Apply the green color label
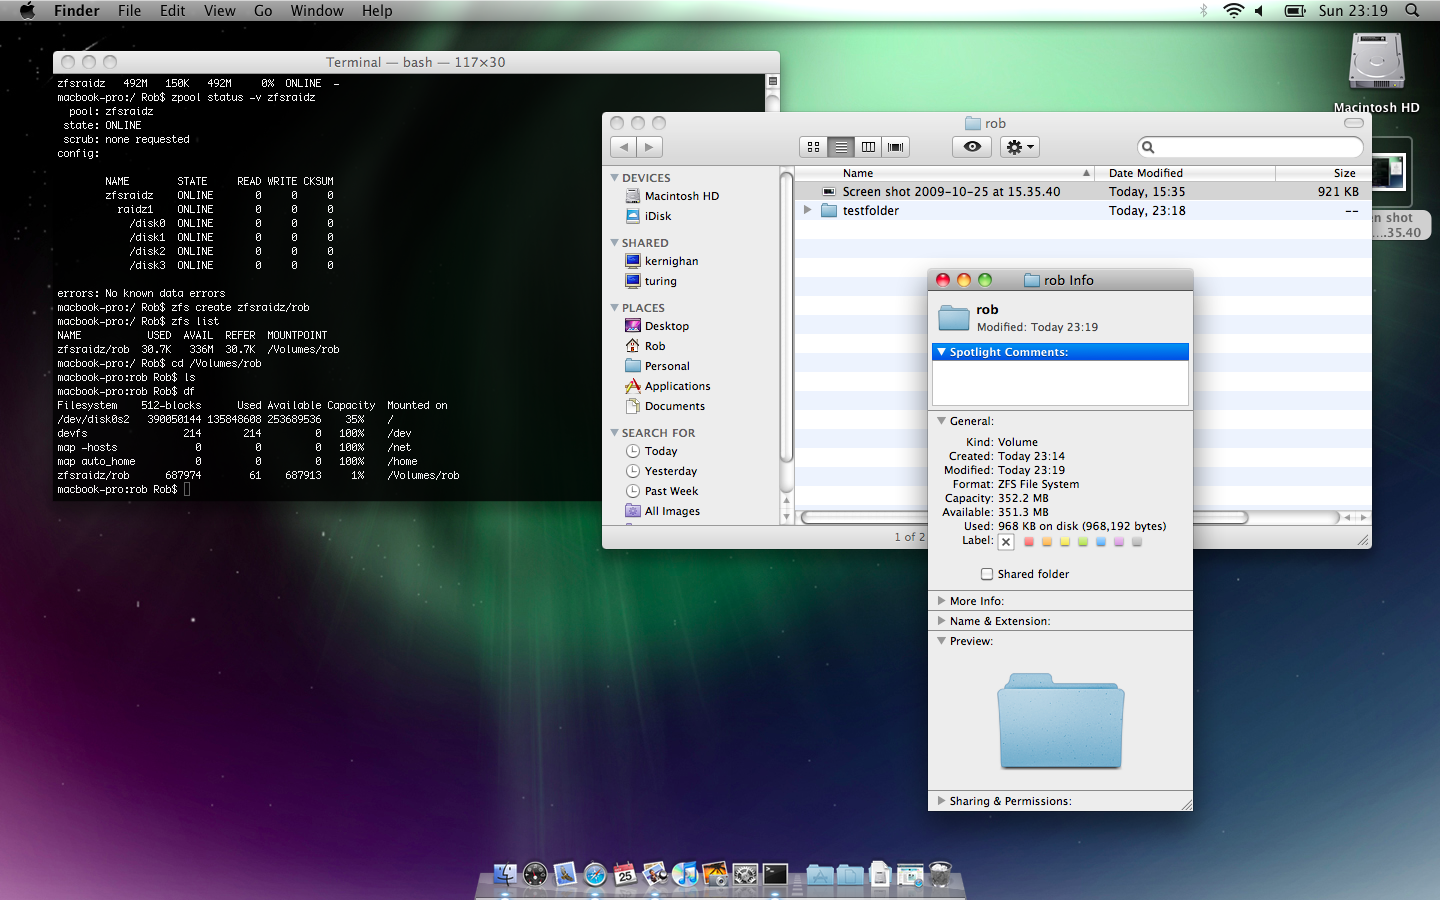 pyautogui.click(x=1083, y=542)
